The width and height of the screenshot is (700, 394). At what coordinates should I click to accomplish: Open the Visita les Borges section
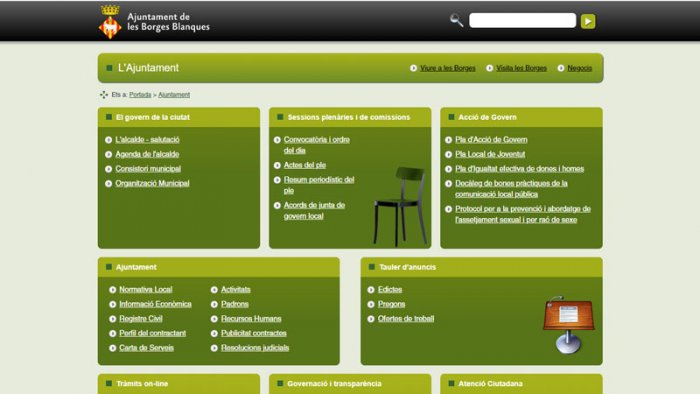pyautogui.click(x=521, y=68)
